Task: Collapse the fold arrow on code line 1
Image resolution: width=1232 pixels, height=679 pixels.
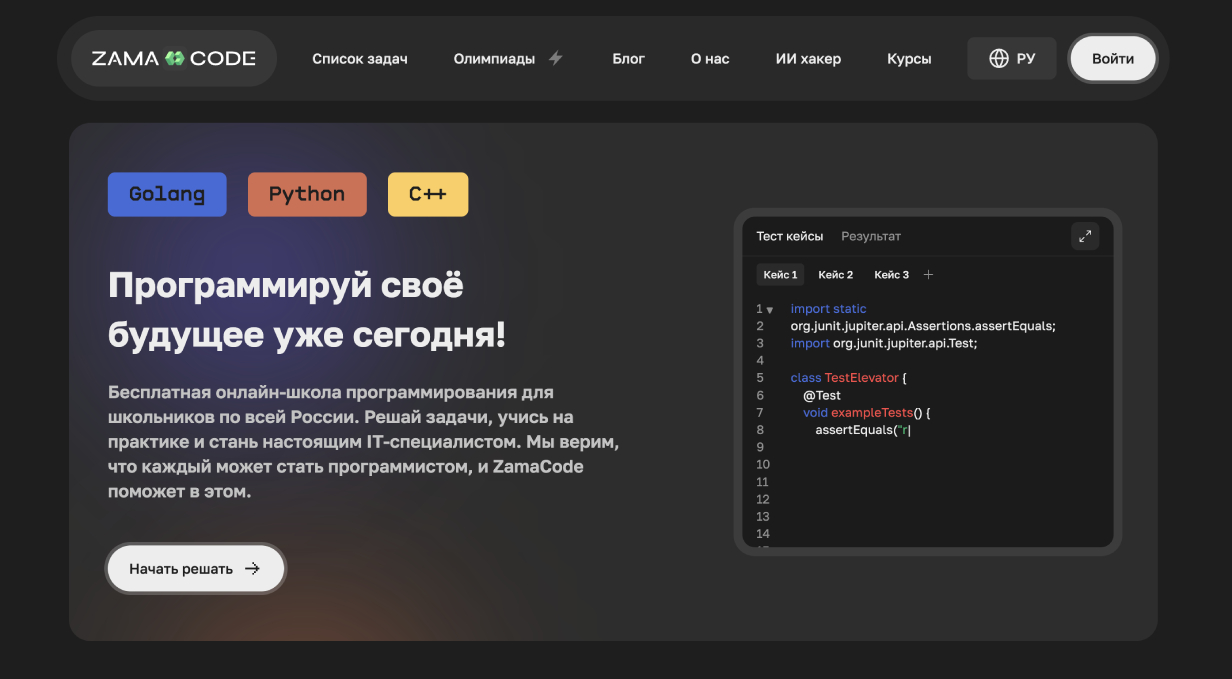Action: (769, 310)
